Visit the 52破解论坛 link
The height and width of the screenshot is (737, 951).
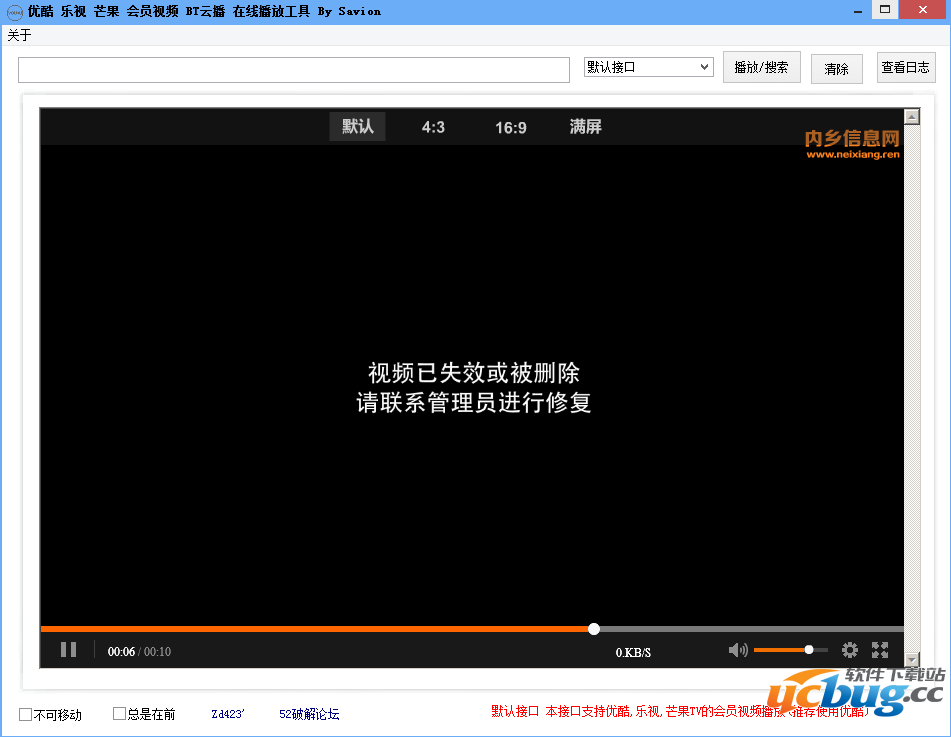coord(310,714)
